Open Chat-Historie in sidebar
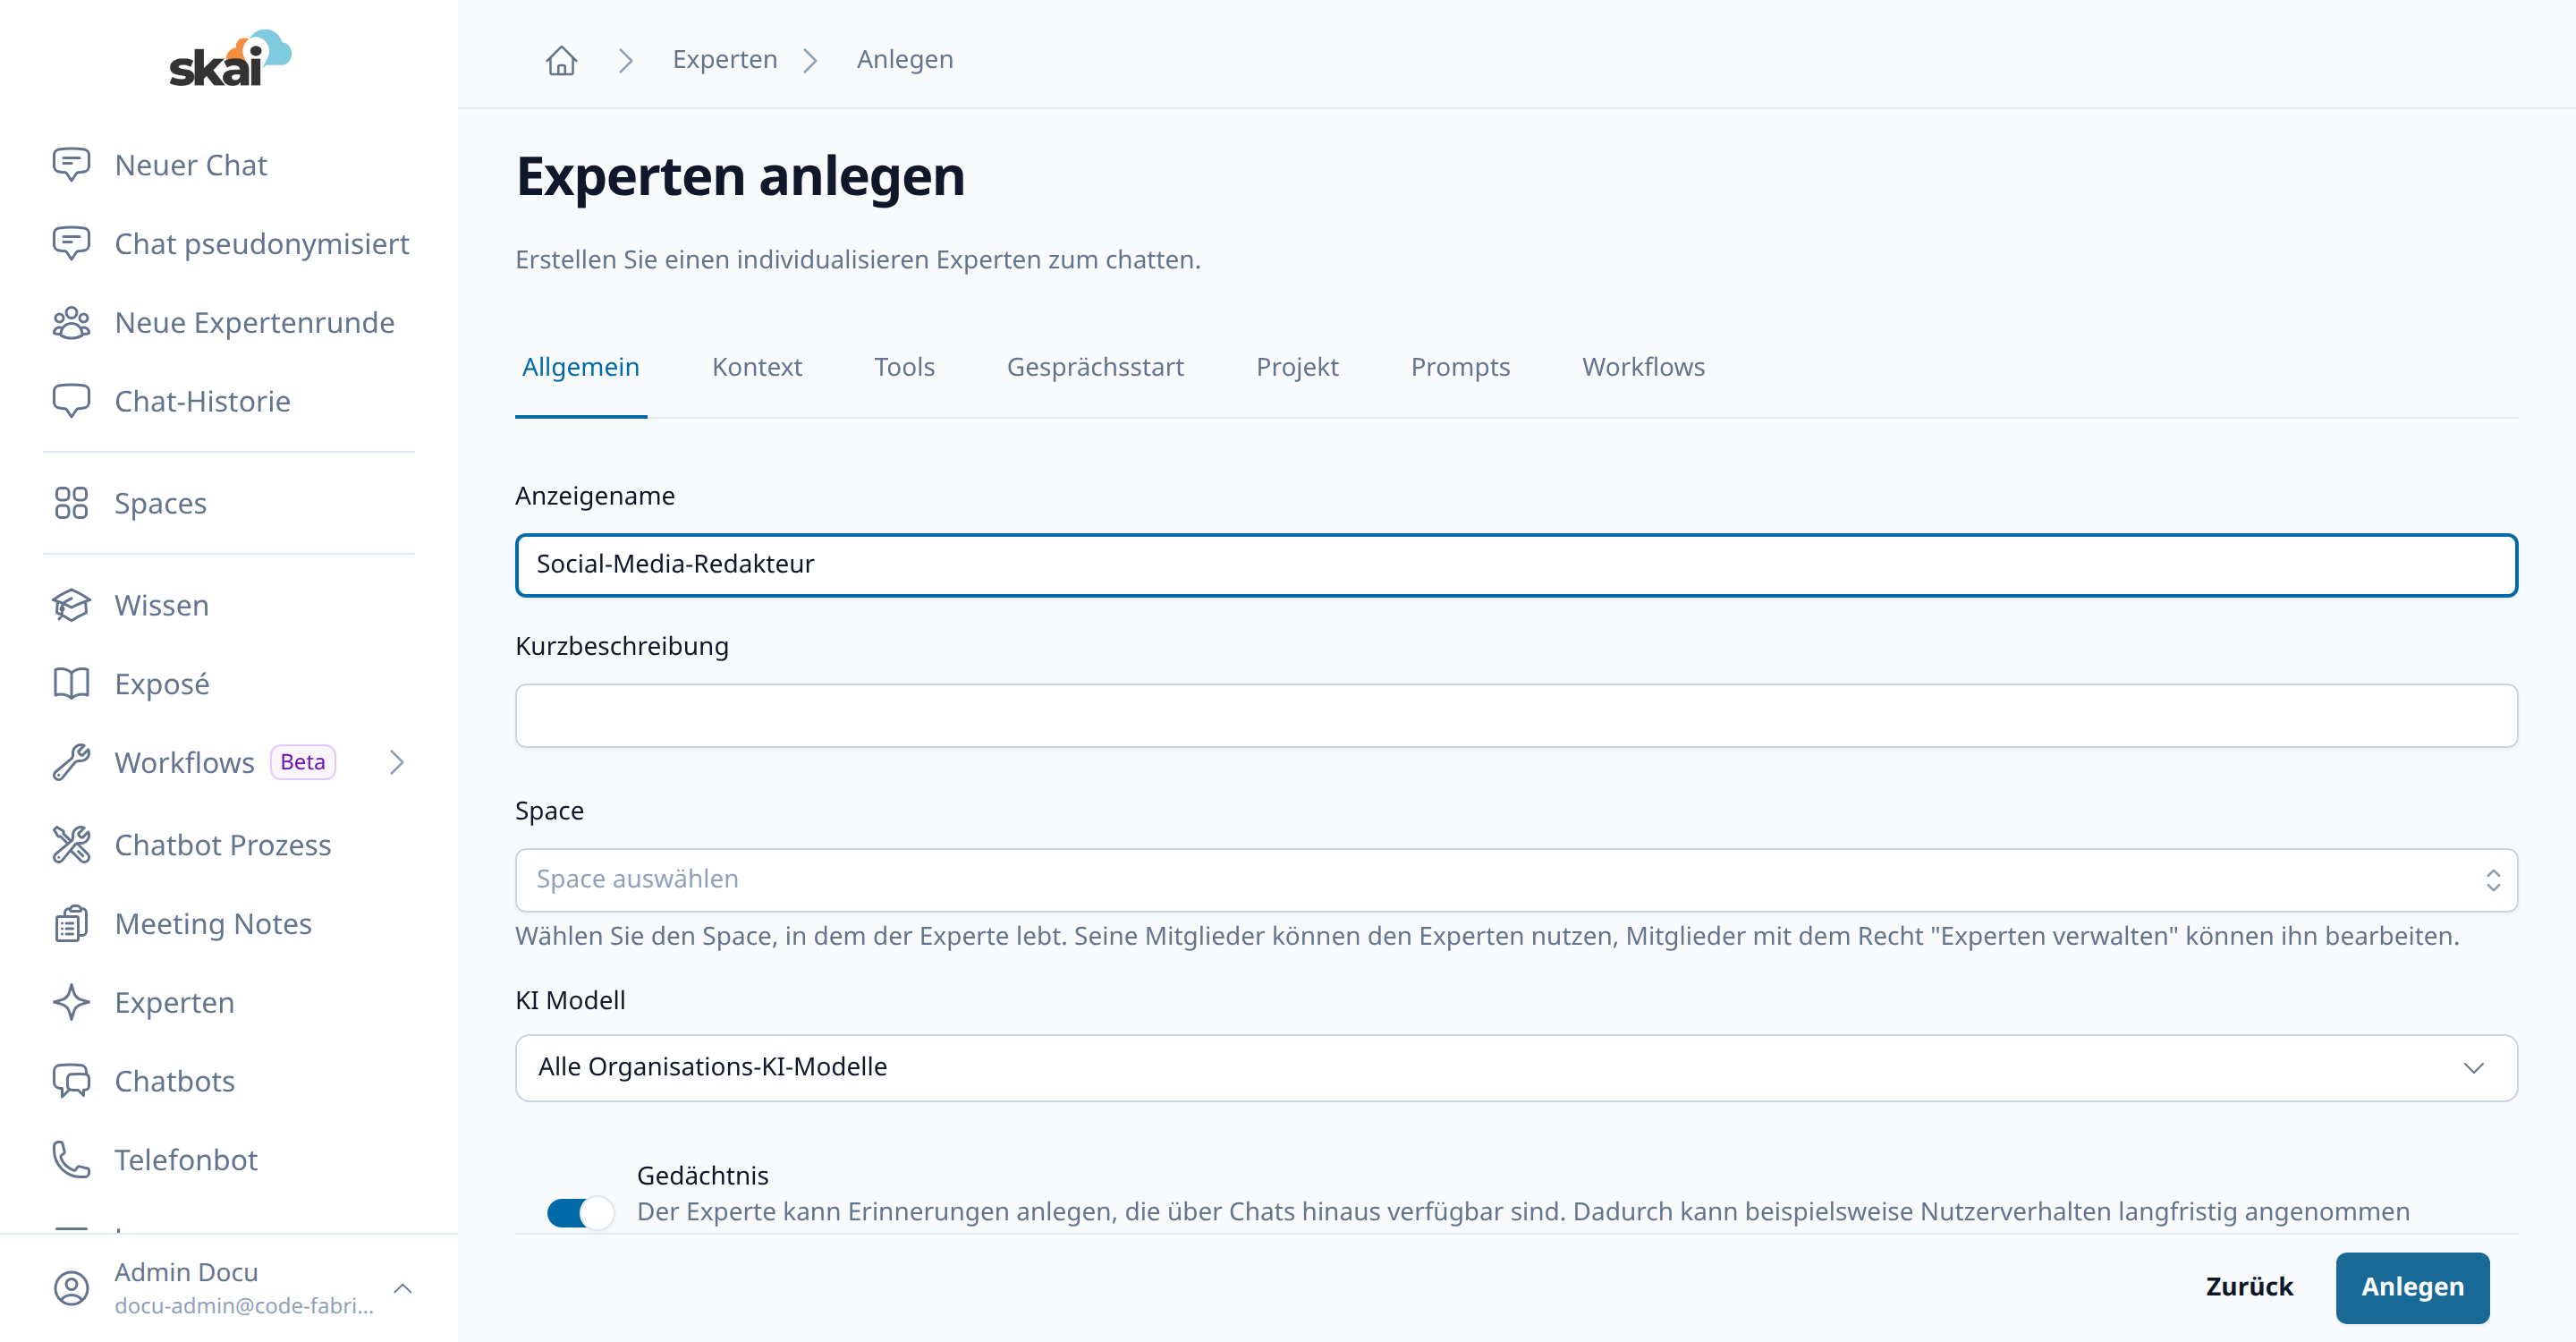 [x=202, y=401]
